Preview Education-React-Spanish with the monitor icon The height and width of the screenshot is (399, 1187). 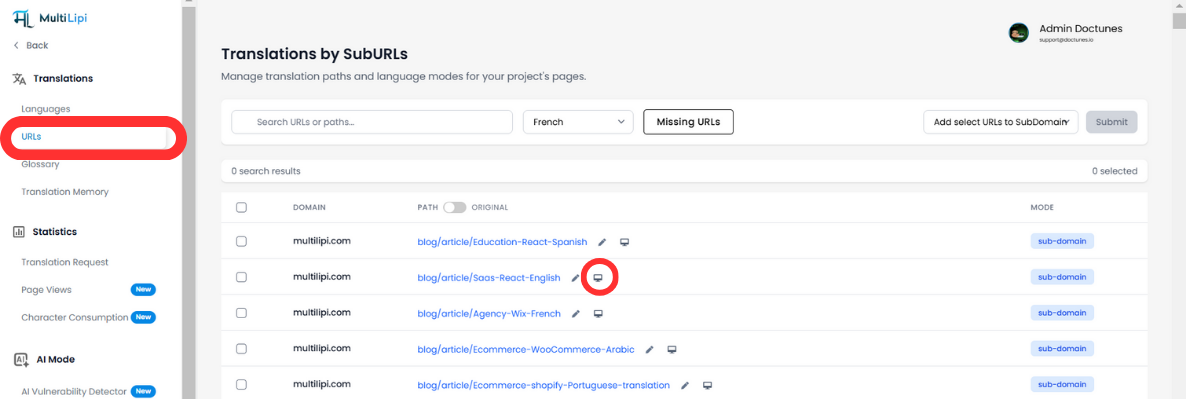[625, 242]
